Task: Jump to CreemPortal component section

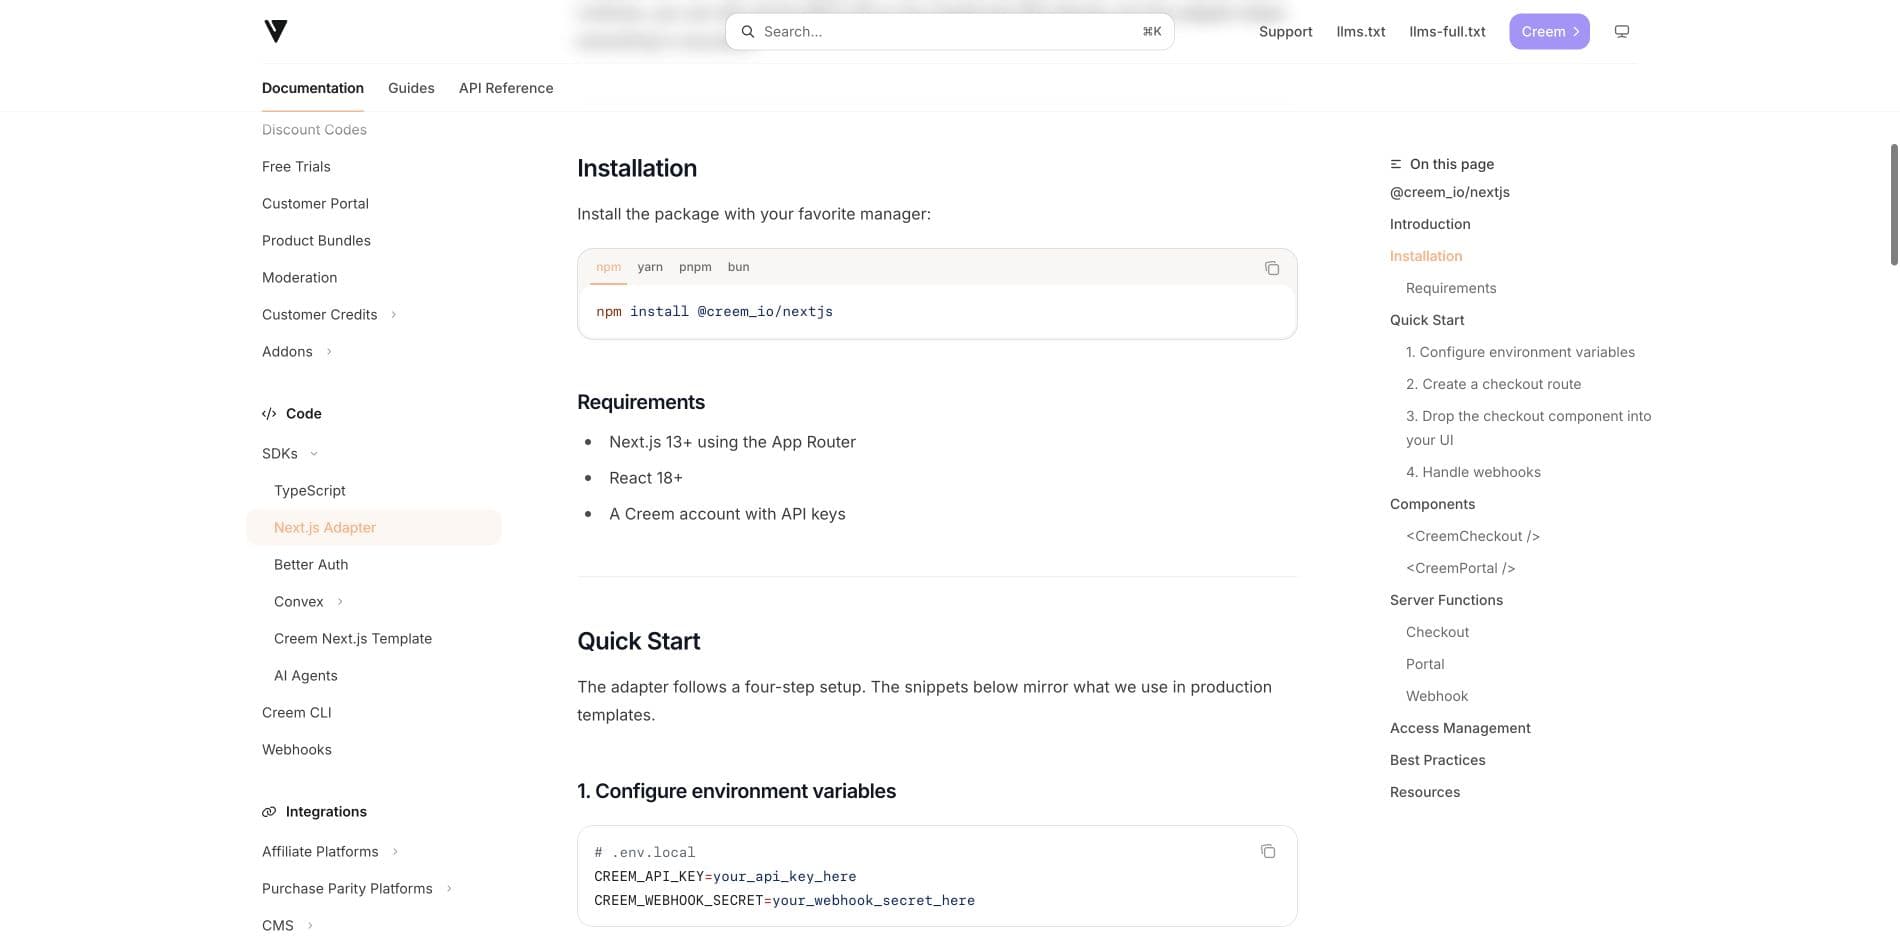Action: point(1460,568)
